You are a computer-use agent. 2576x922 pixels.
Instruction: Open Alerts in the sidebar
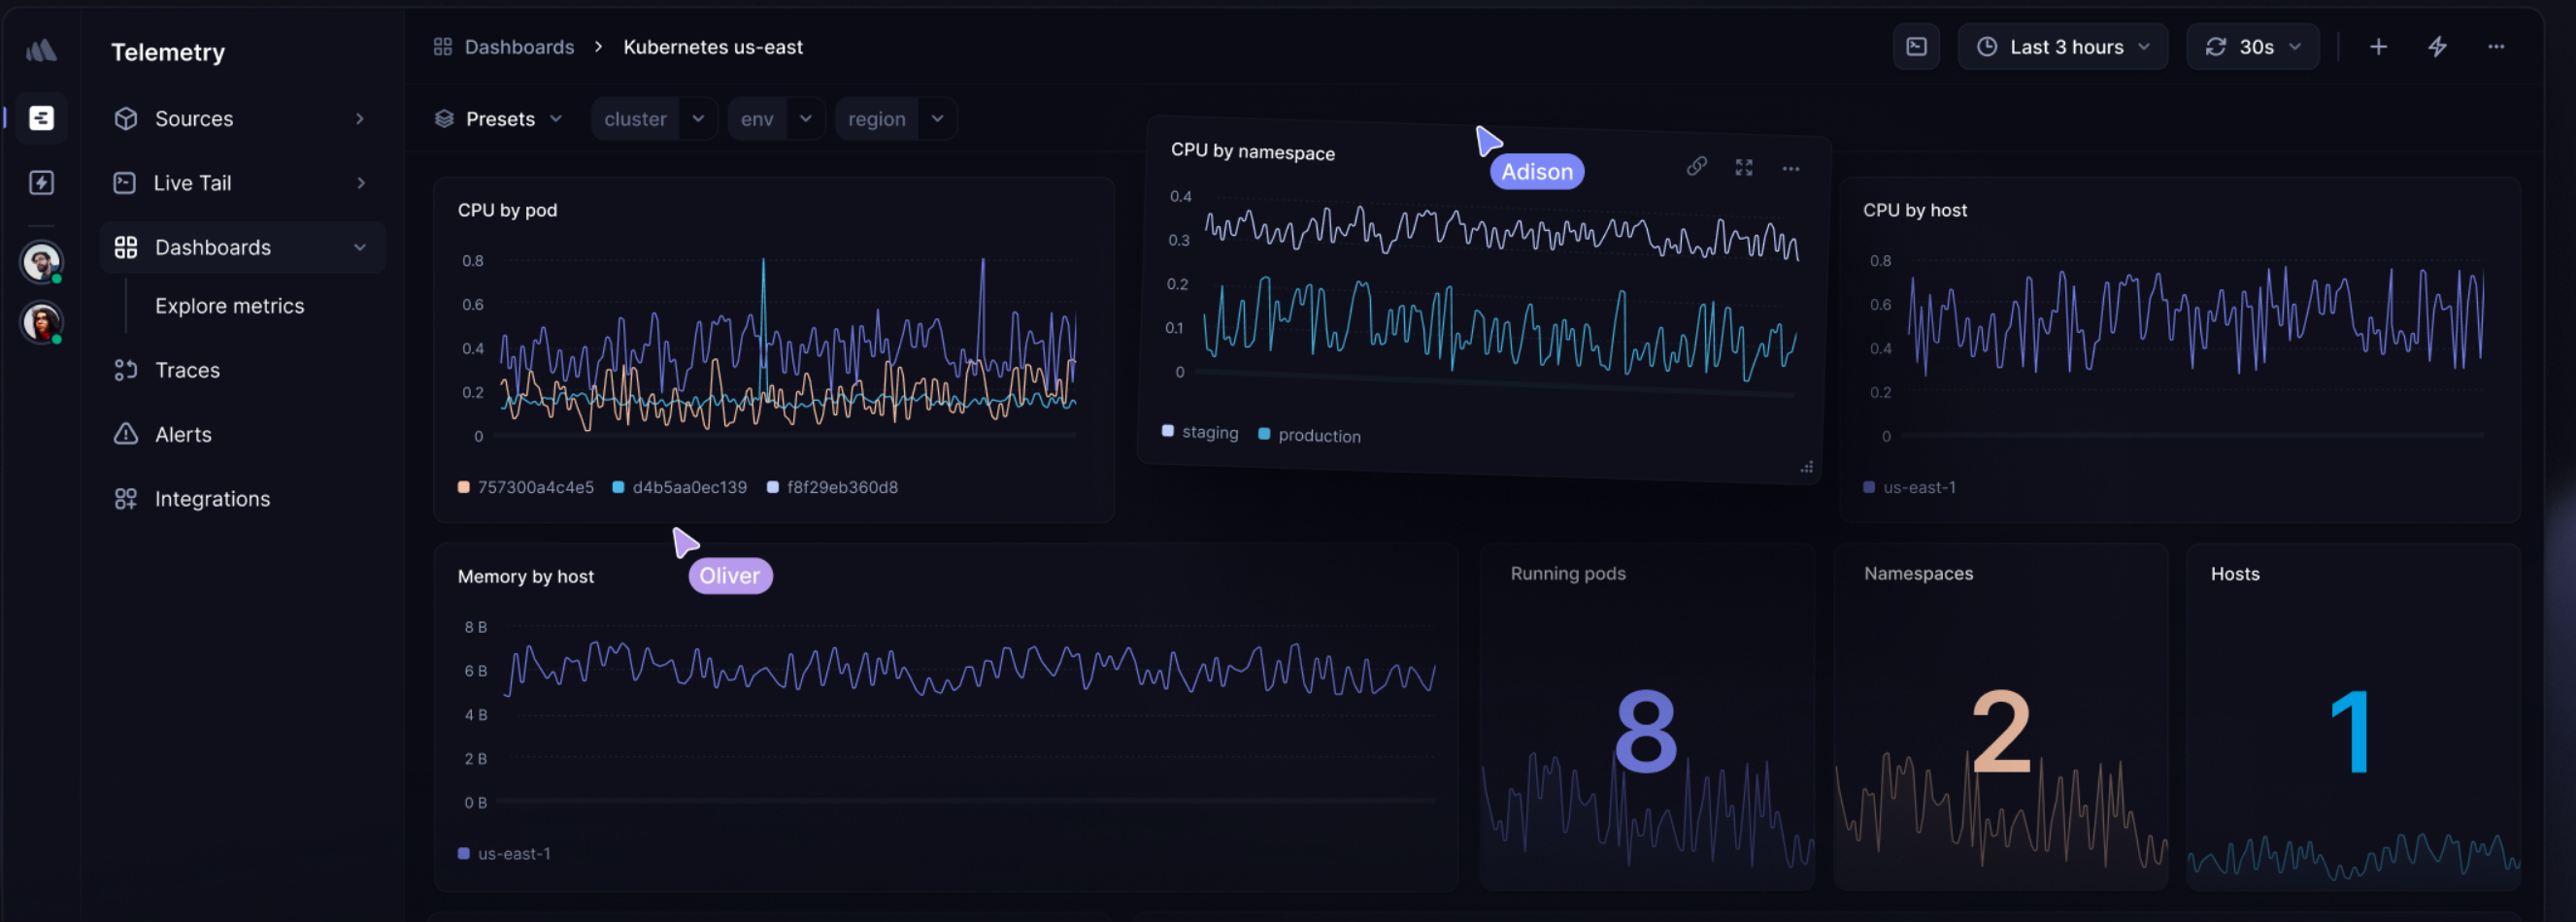point(241,434)
